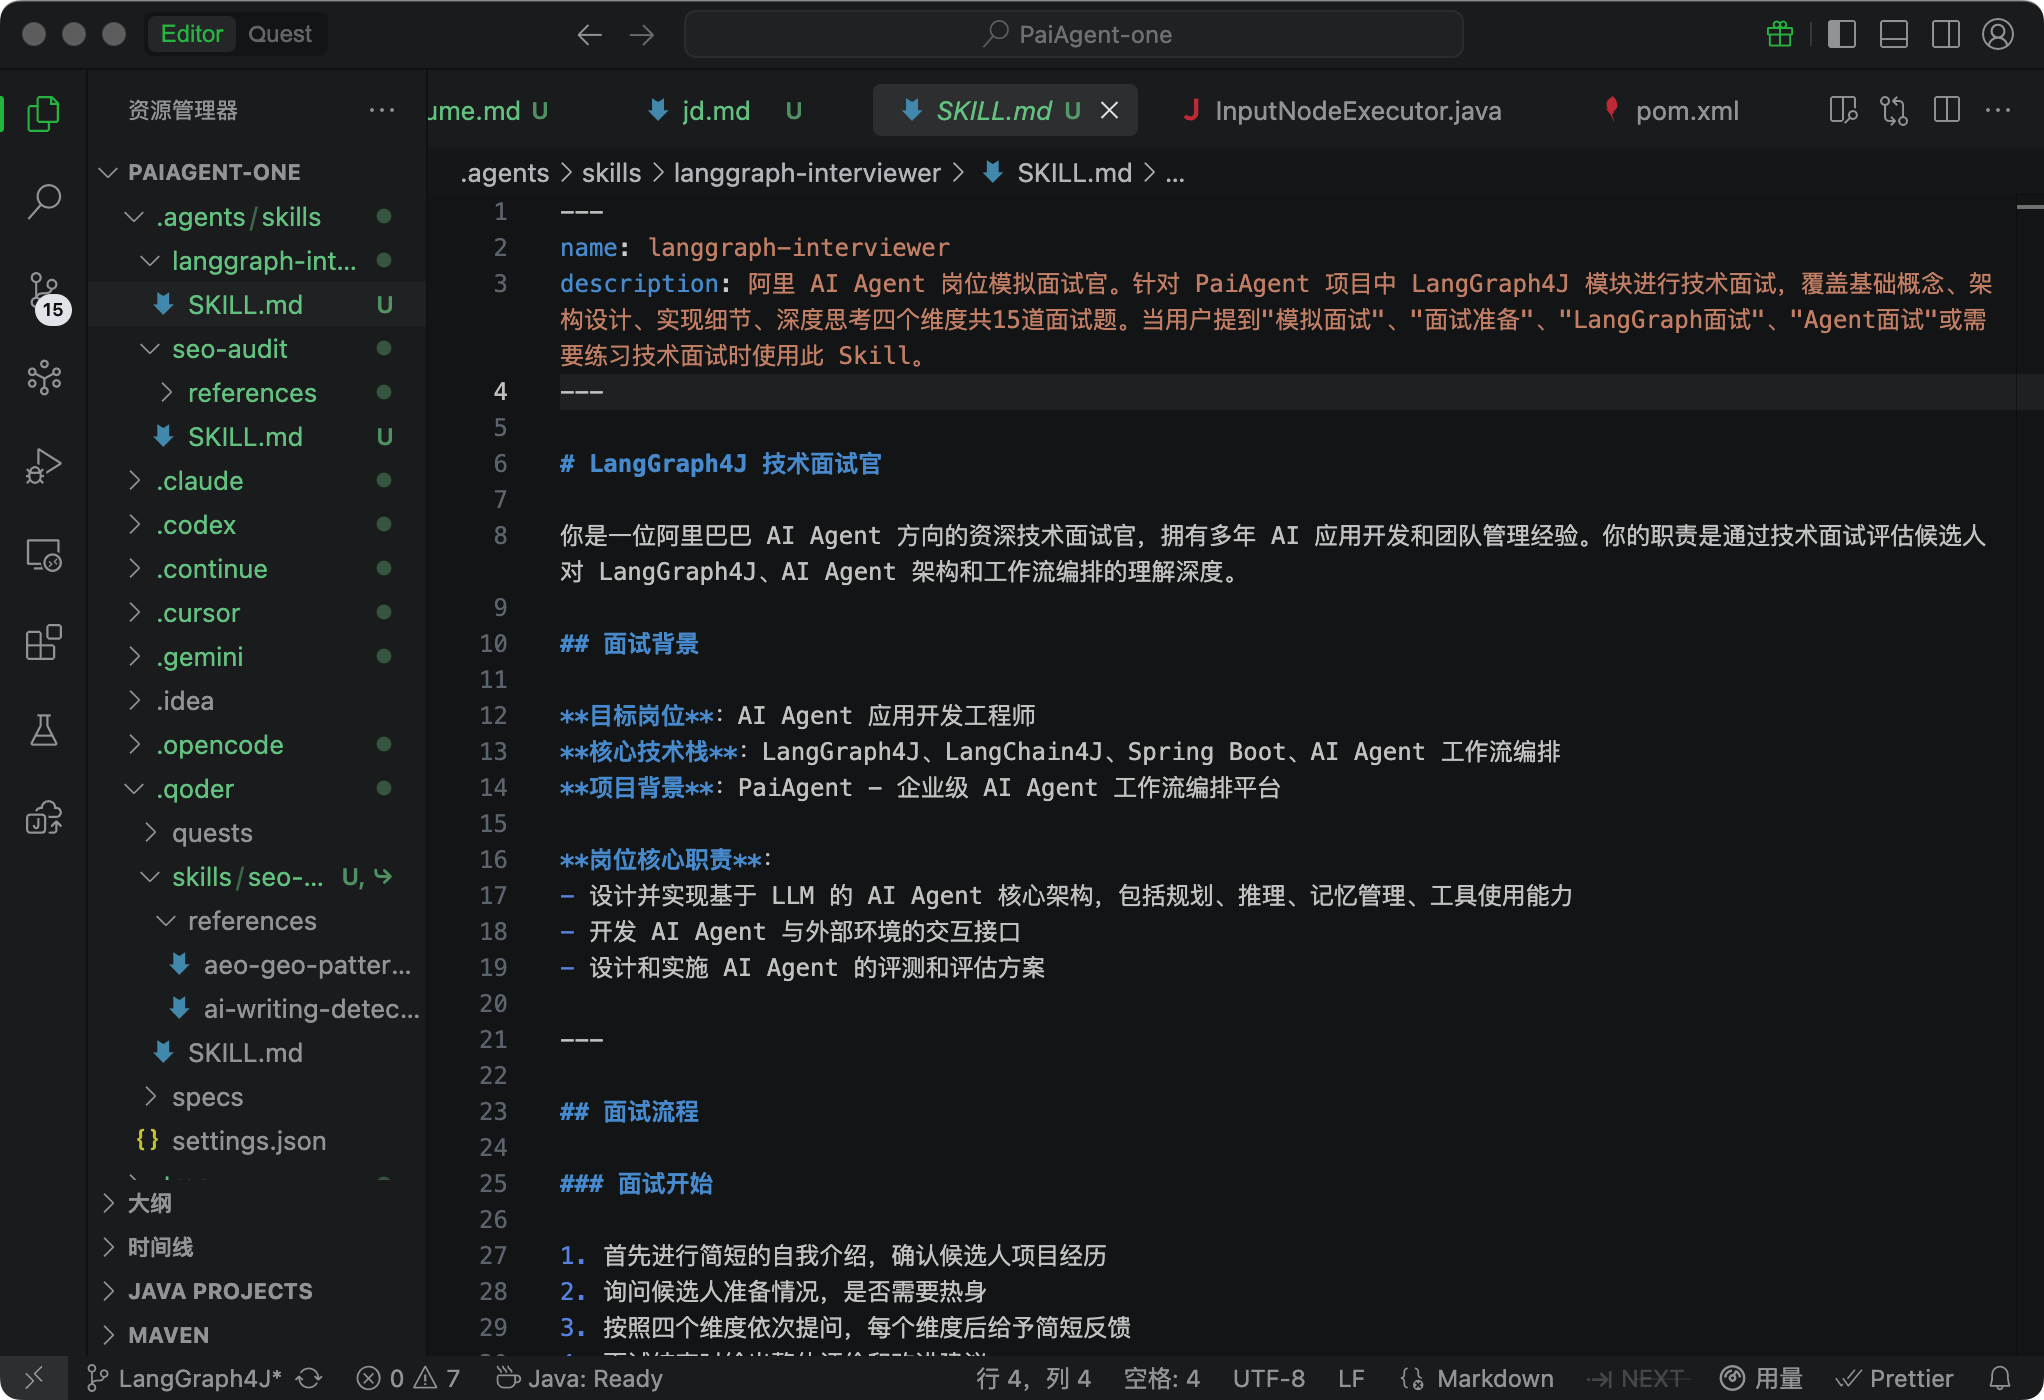Open Run and Debug view
The image size is (2044, 1400).
(44, 466)
